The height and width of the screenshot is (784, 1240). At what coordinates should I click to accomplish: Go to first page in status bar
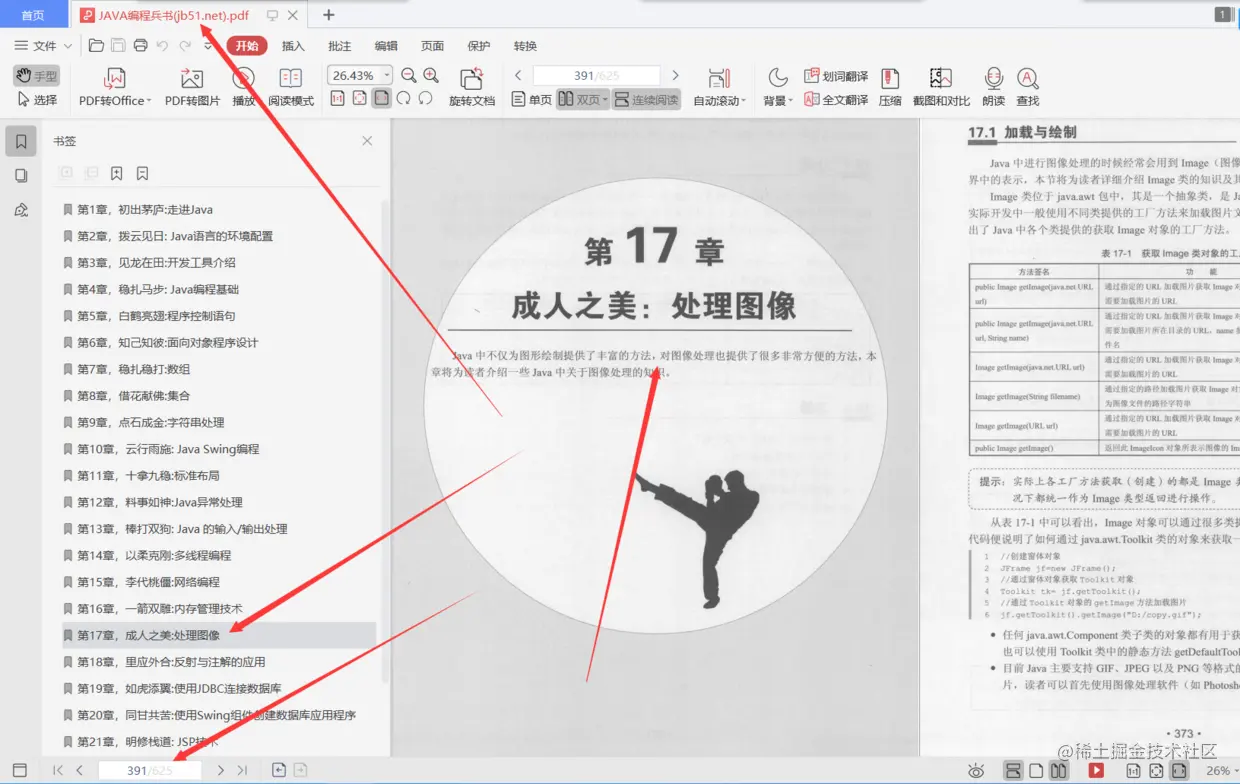[58, 770]
